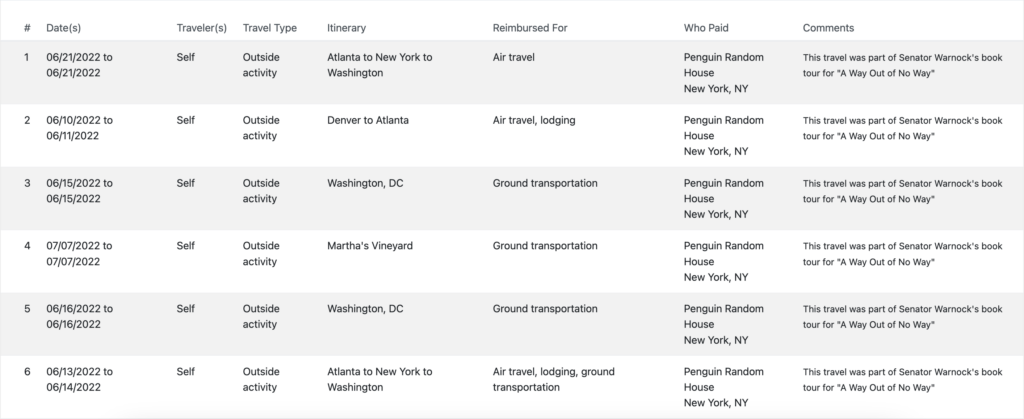Viewport: 1024px width, 419px height.
Task: Click row 5 Washington, DC itinerary
Action: pyautogui.click(x=365, y=309)
